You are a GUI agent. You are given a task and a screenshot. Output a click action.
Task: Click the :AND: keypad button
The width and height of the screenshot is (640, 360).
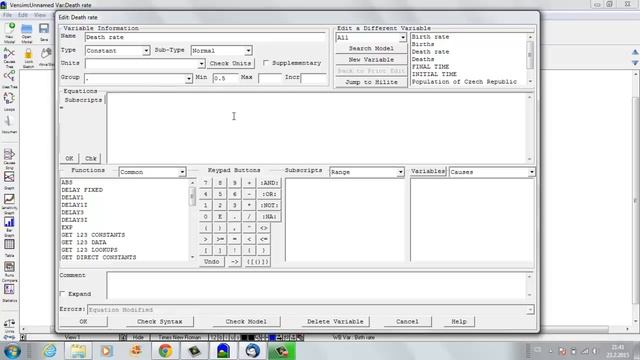[x=269, y=183]
